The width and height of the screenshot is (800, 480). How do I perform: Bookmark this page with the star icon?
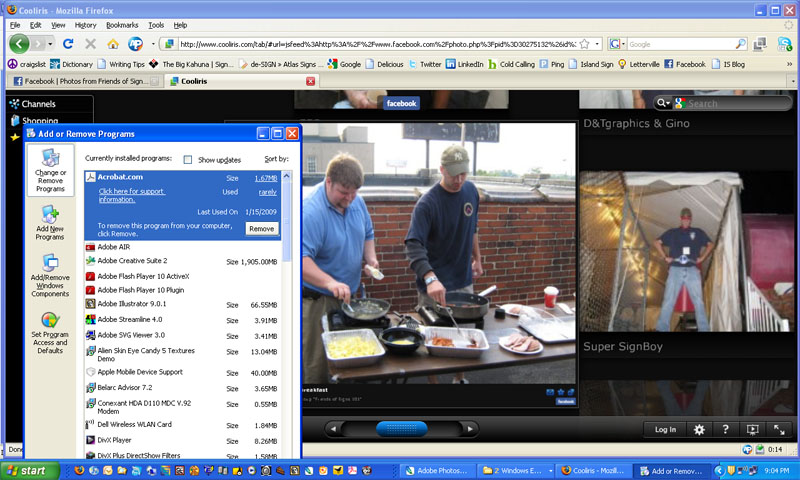(x=585, y=44)
